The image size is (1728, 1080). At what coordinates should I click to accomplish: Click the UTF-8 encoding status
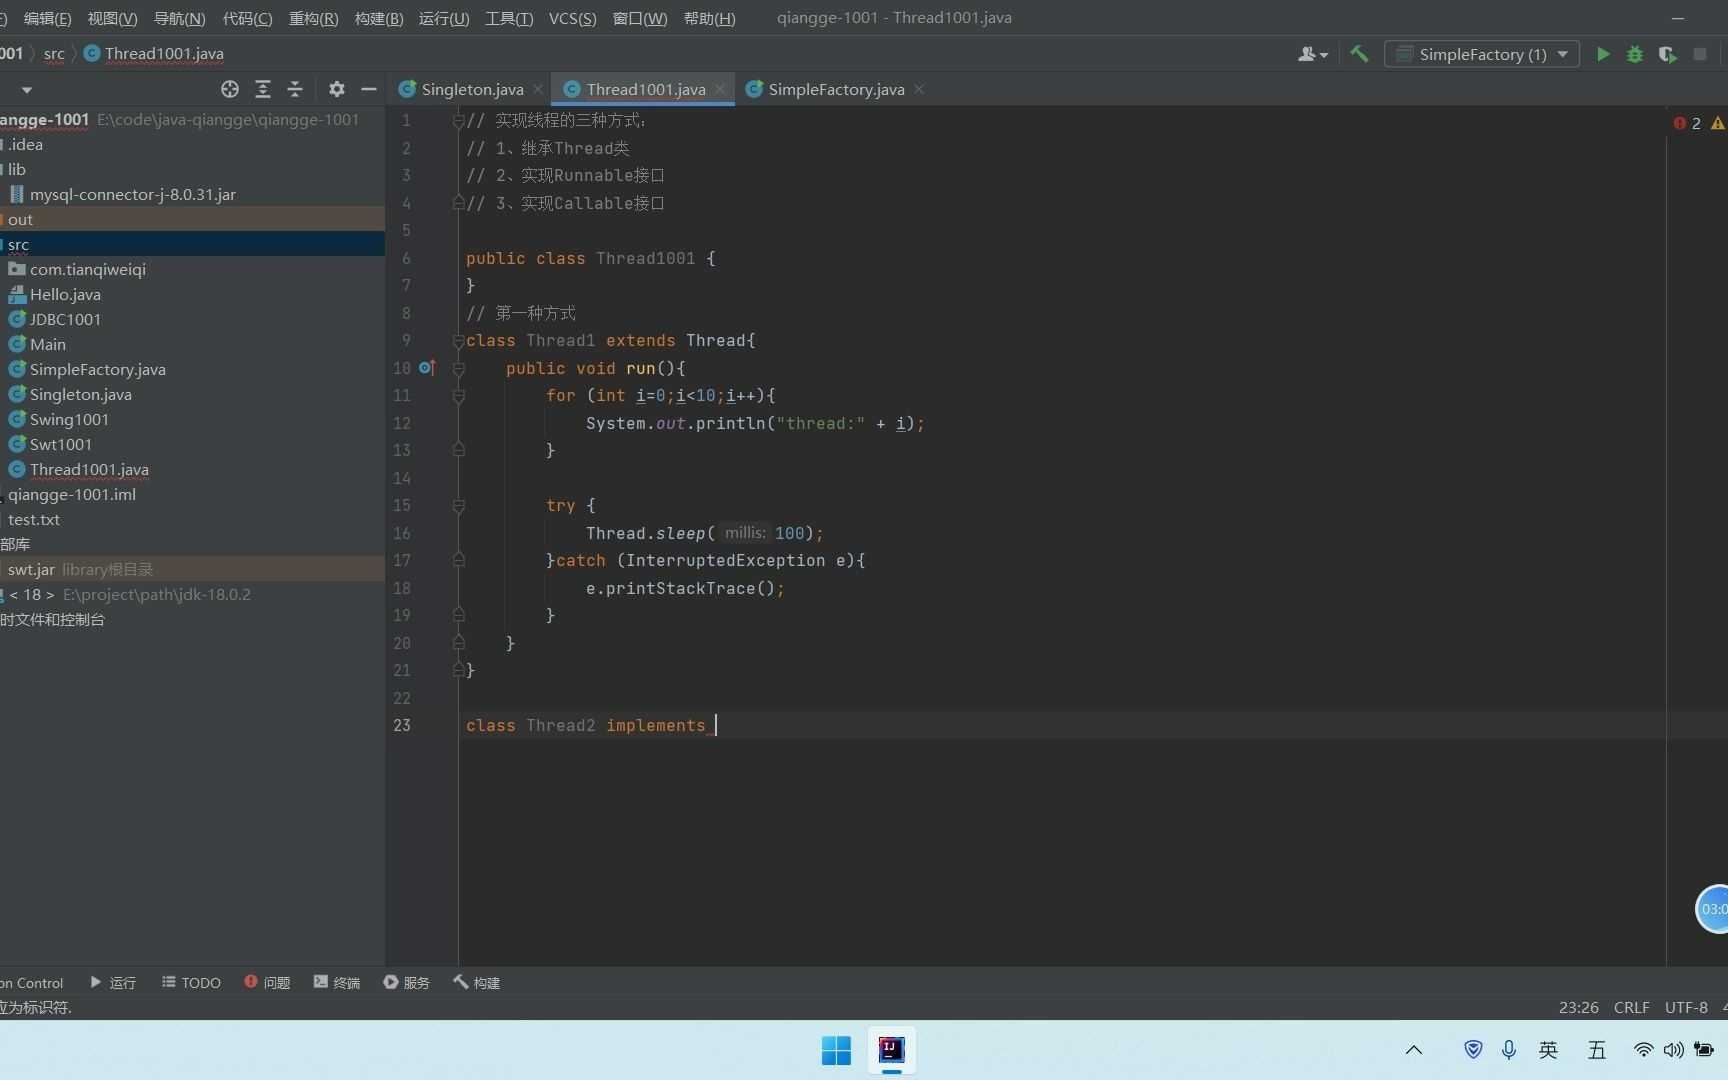(1686, 1007)
